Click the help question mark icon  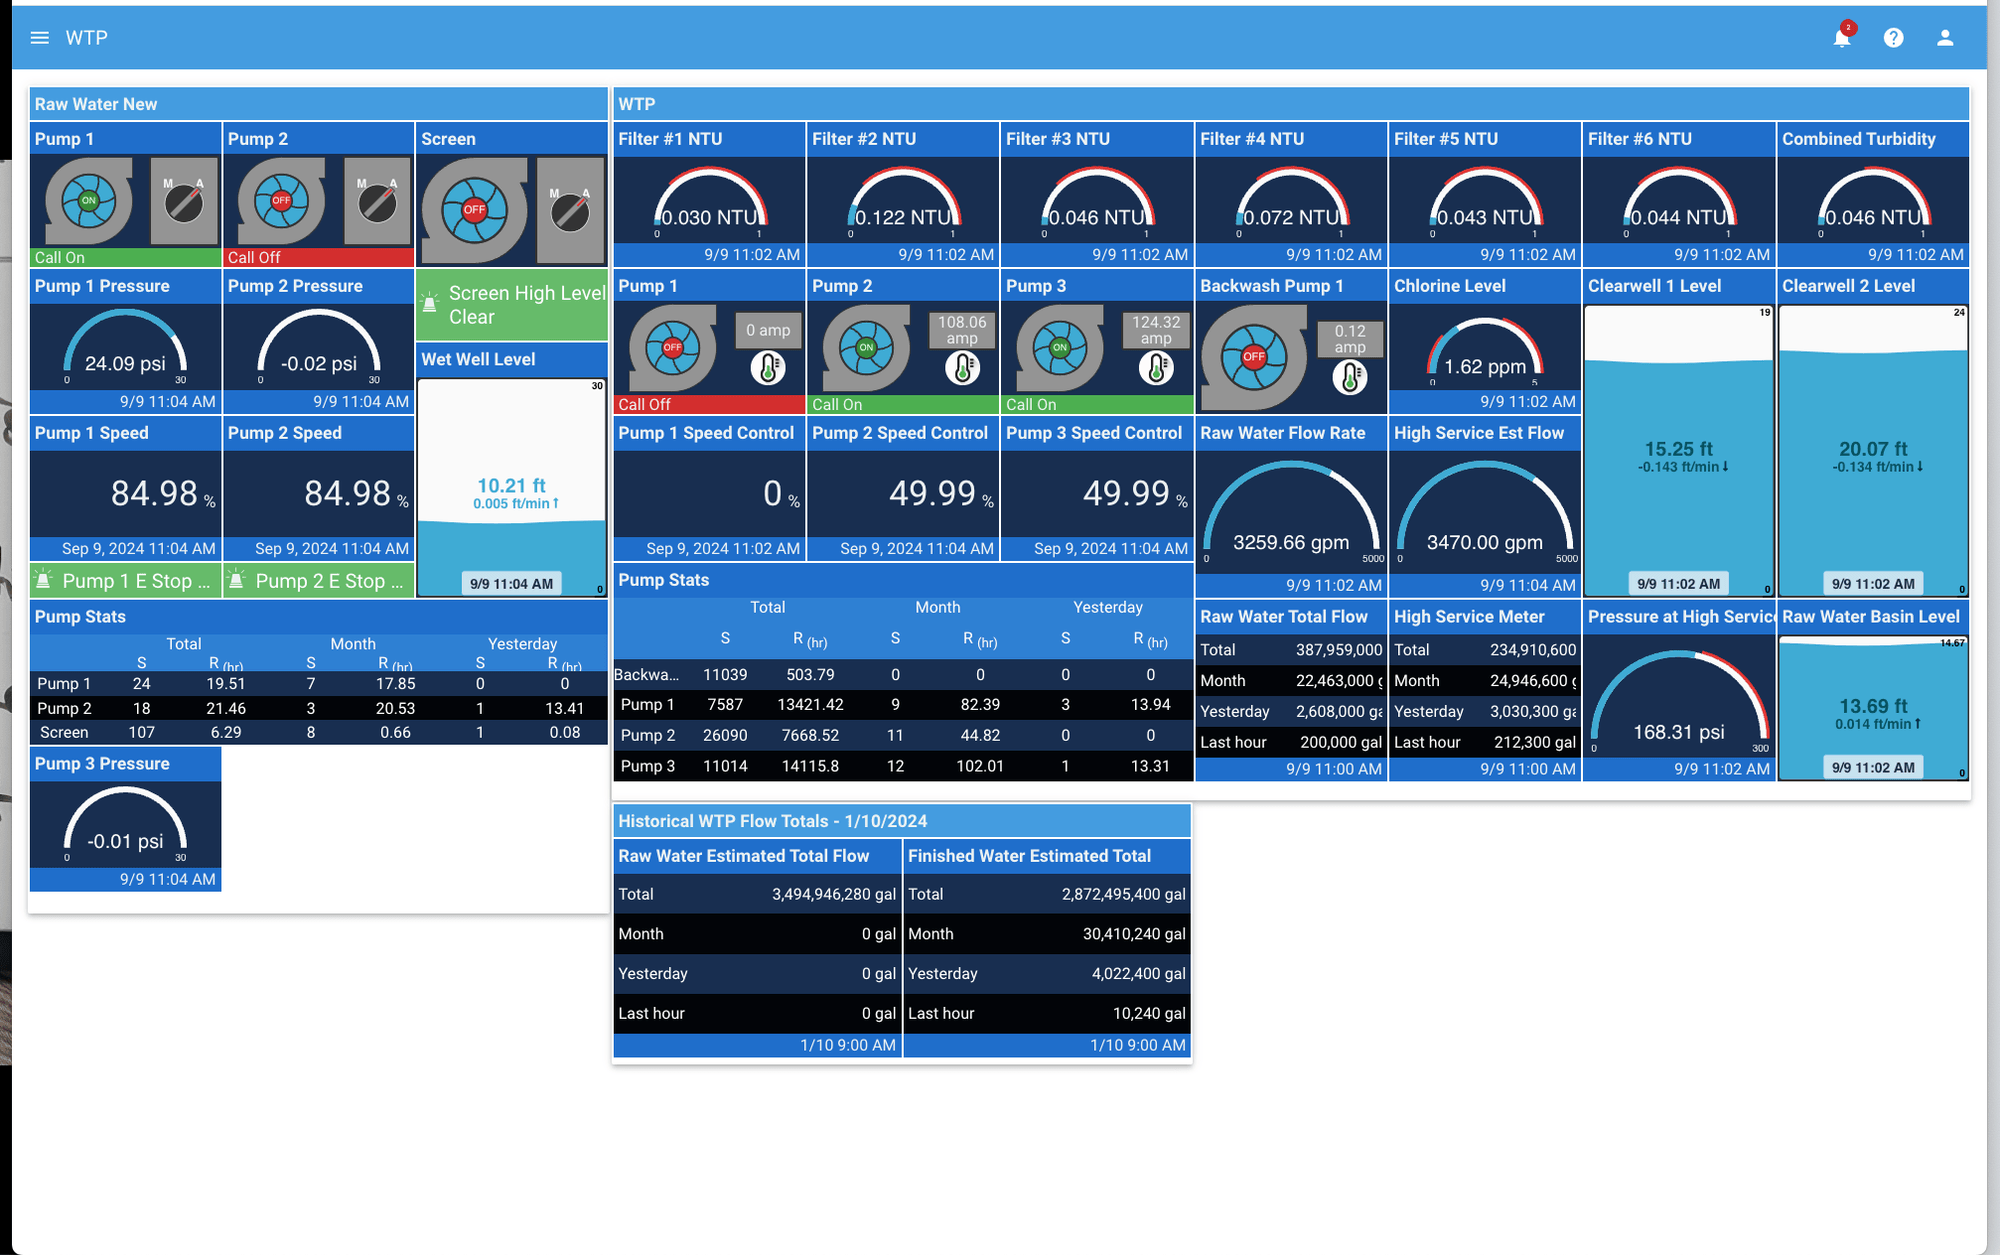[1893, 38]
